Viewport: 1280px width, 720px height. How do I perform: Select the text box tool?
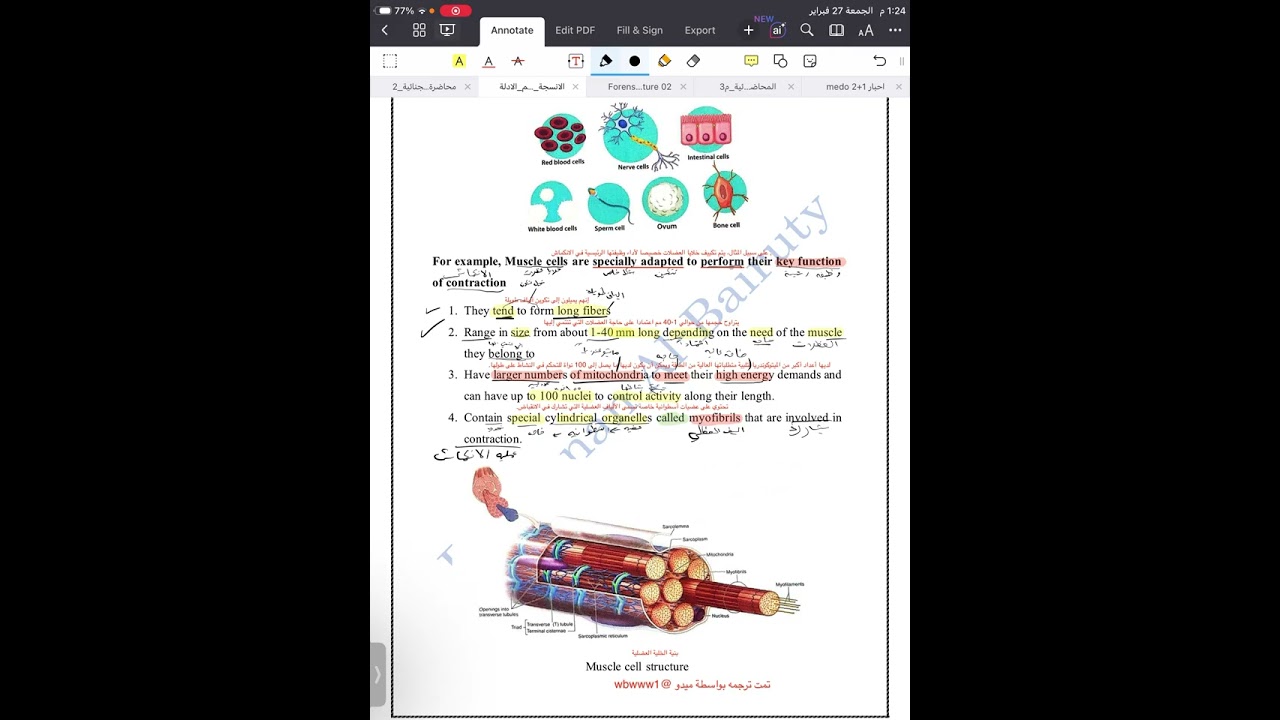[576, 61]
